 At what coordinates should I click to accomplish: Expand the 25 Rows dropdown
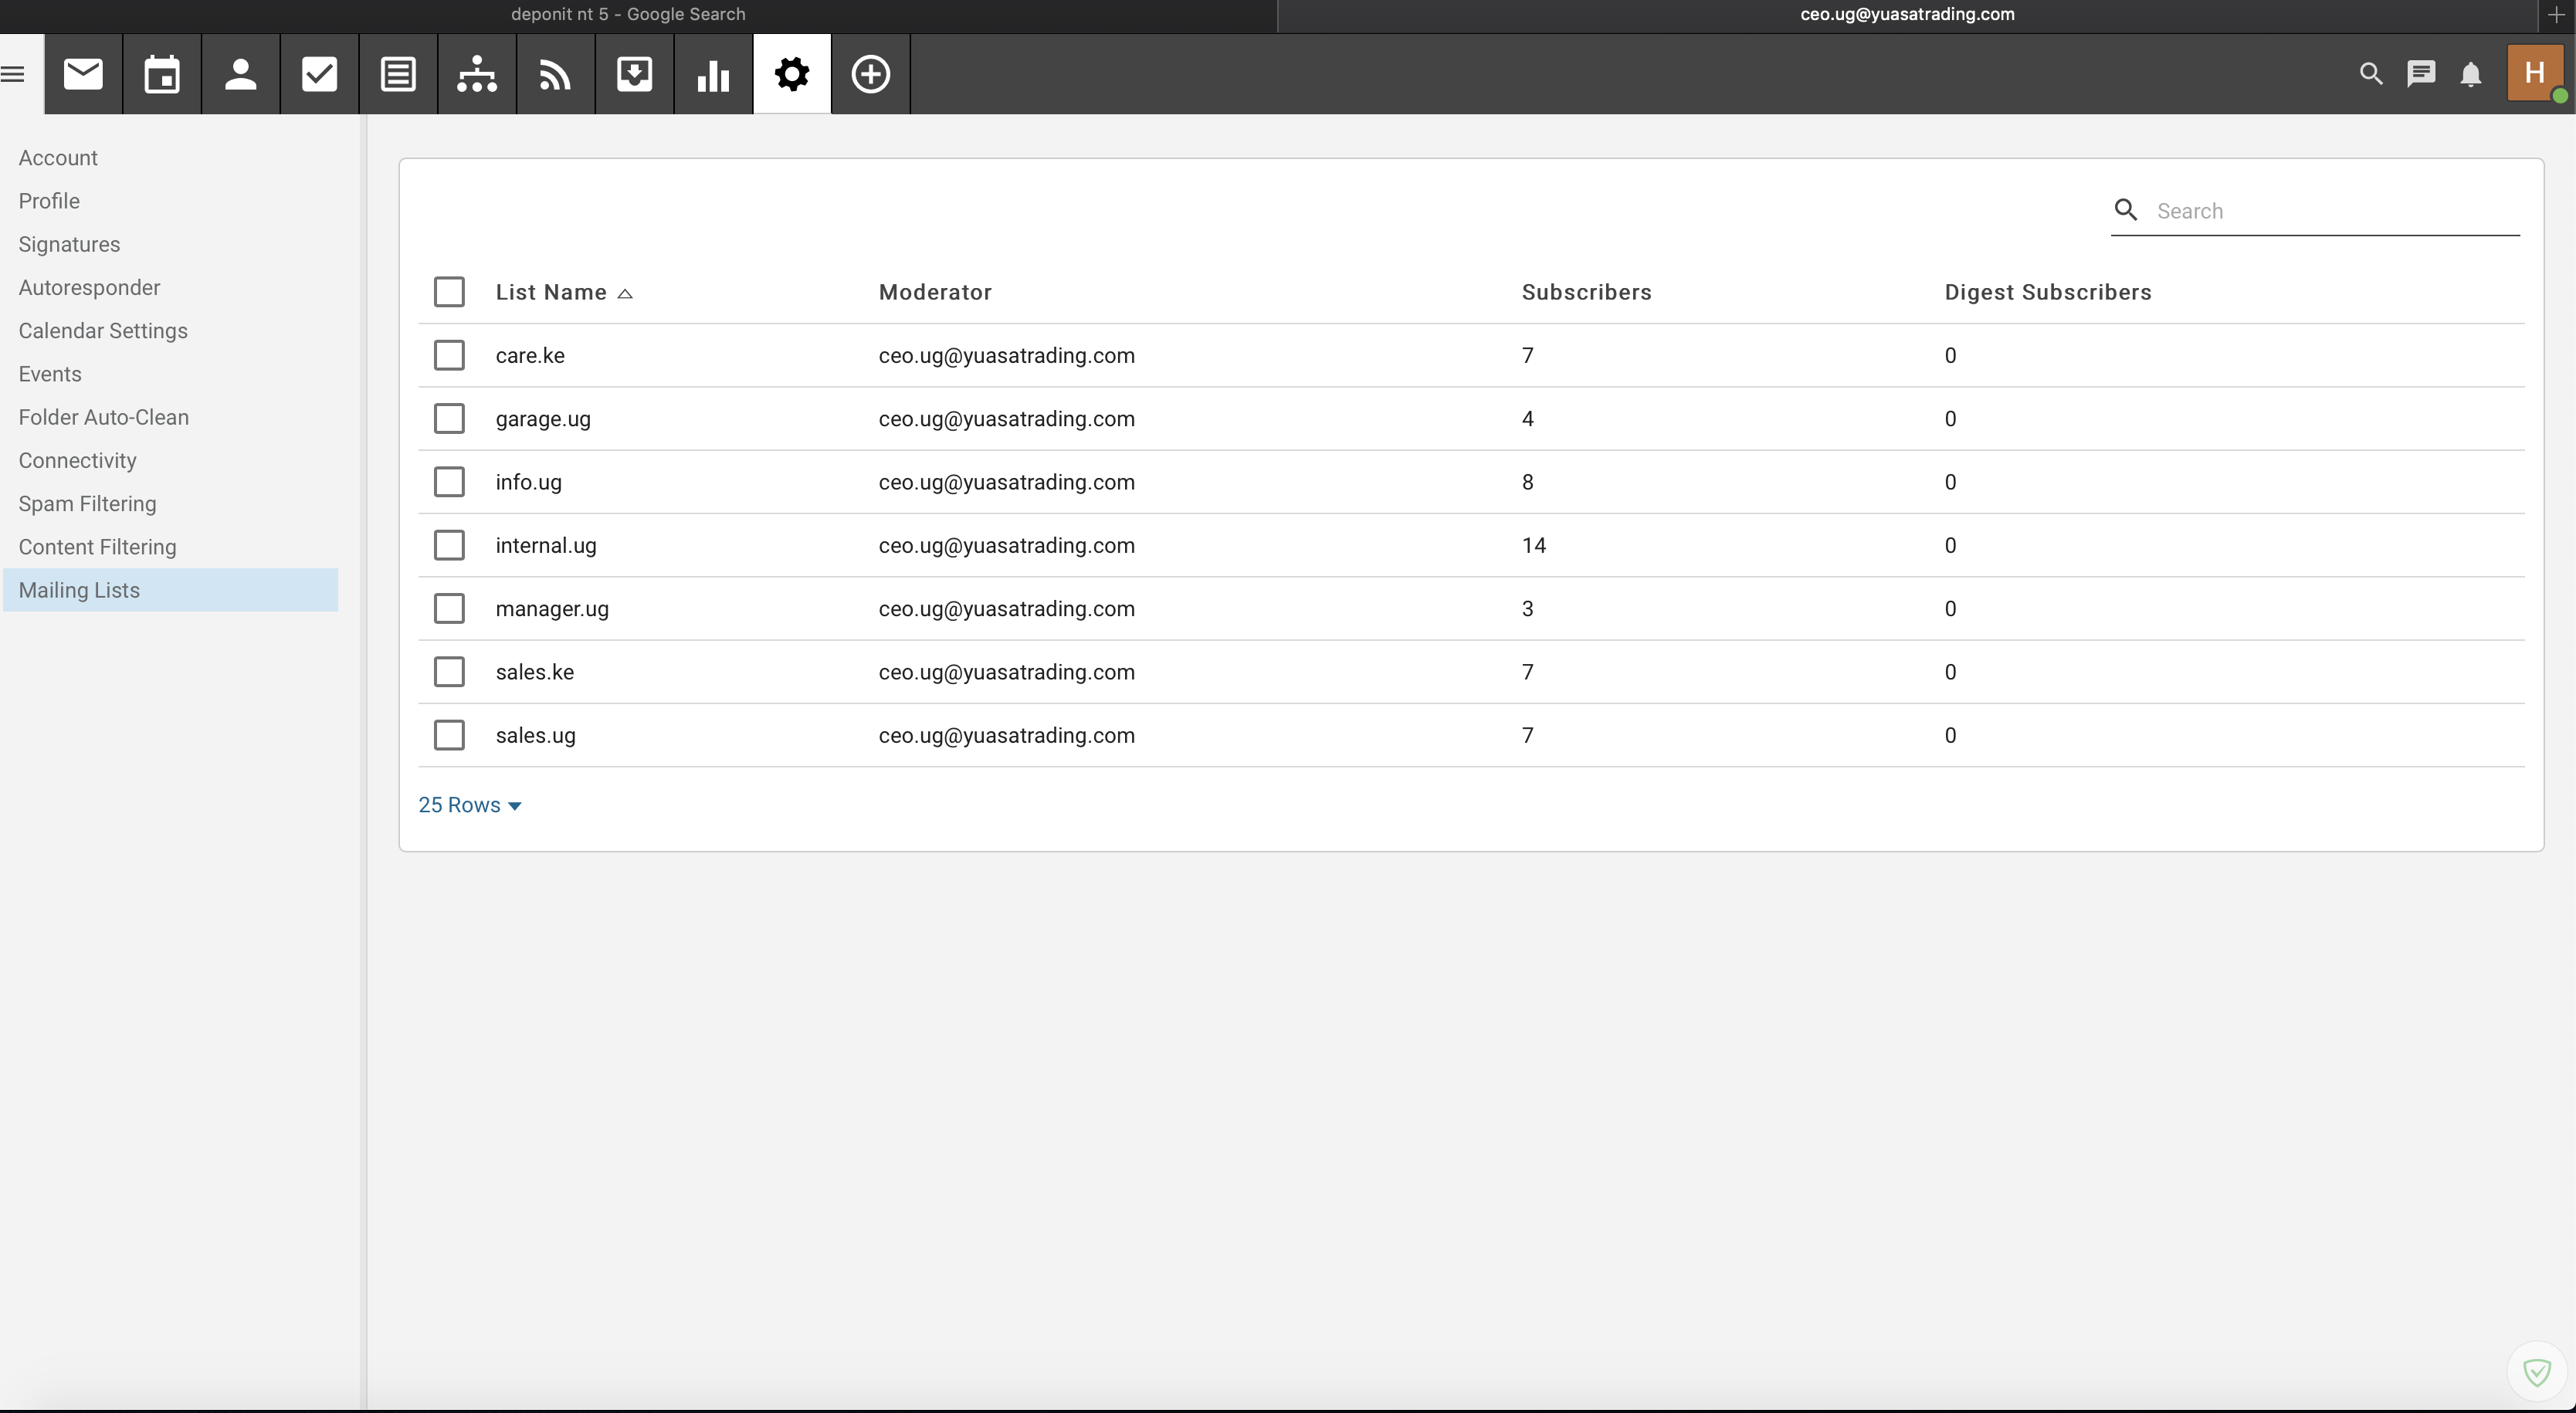tap(470, 805)
